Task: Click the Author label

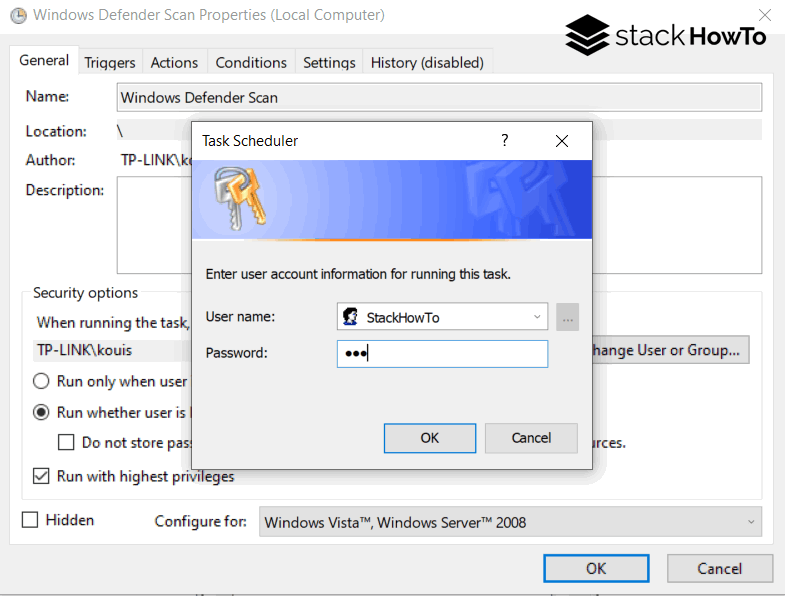Action: (51, 160)
